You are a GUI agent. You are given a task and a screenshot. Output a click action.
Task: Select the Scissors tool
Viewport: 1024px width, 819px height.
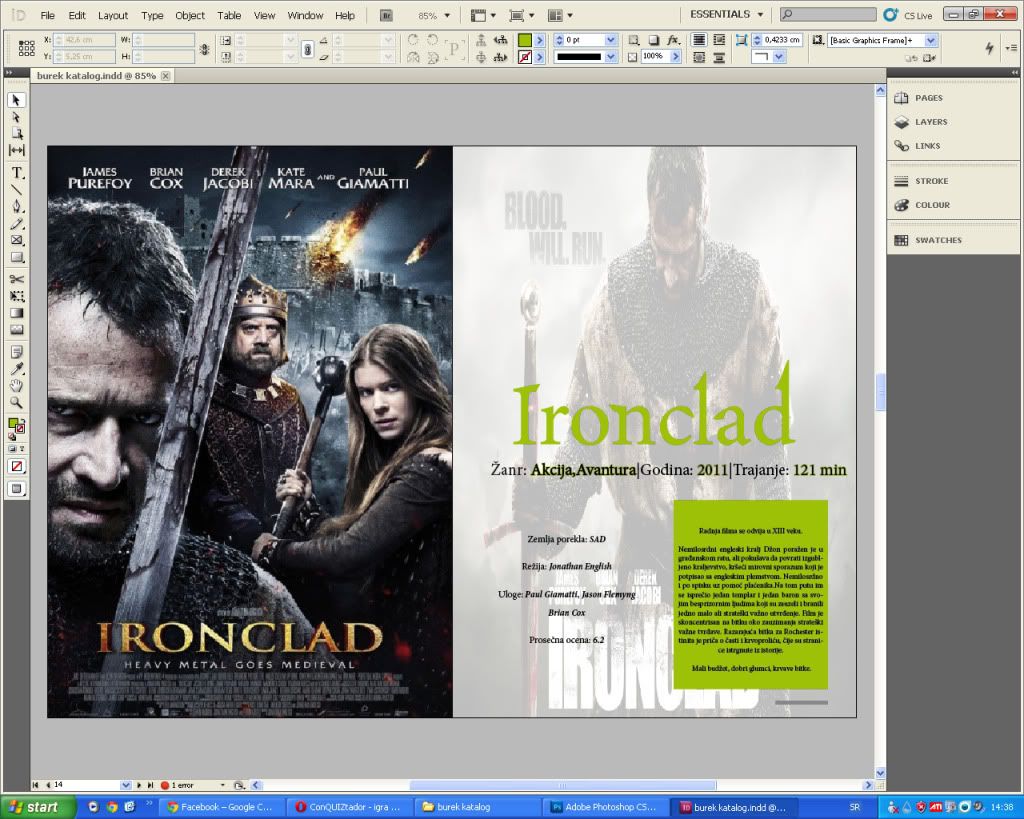click(x=16, y=279)
